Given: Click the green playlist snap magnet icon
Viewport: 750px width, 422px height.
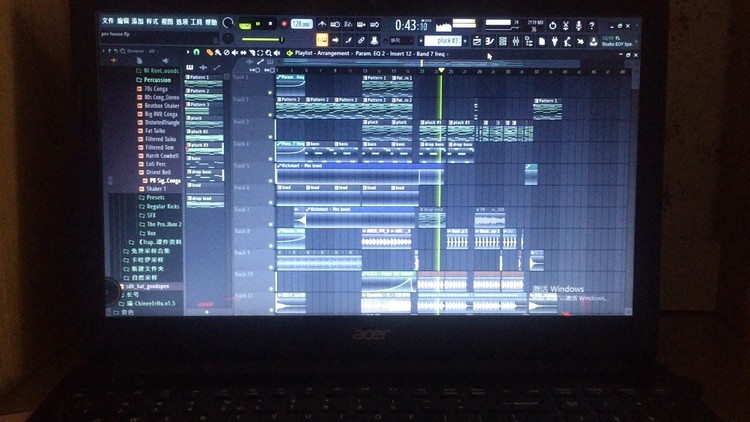Looking at the screenshot, I should (197, 53).
